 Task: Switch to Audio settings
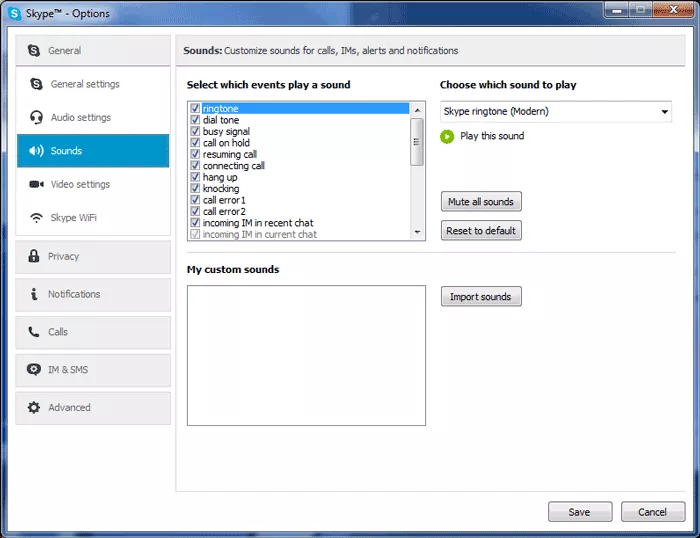(x=93, y=117)
